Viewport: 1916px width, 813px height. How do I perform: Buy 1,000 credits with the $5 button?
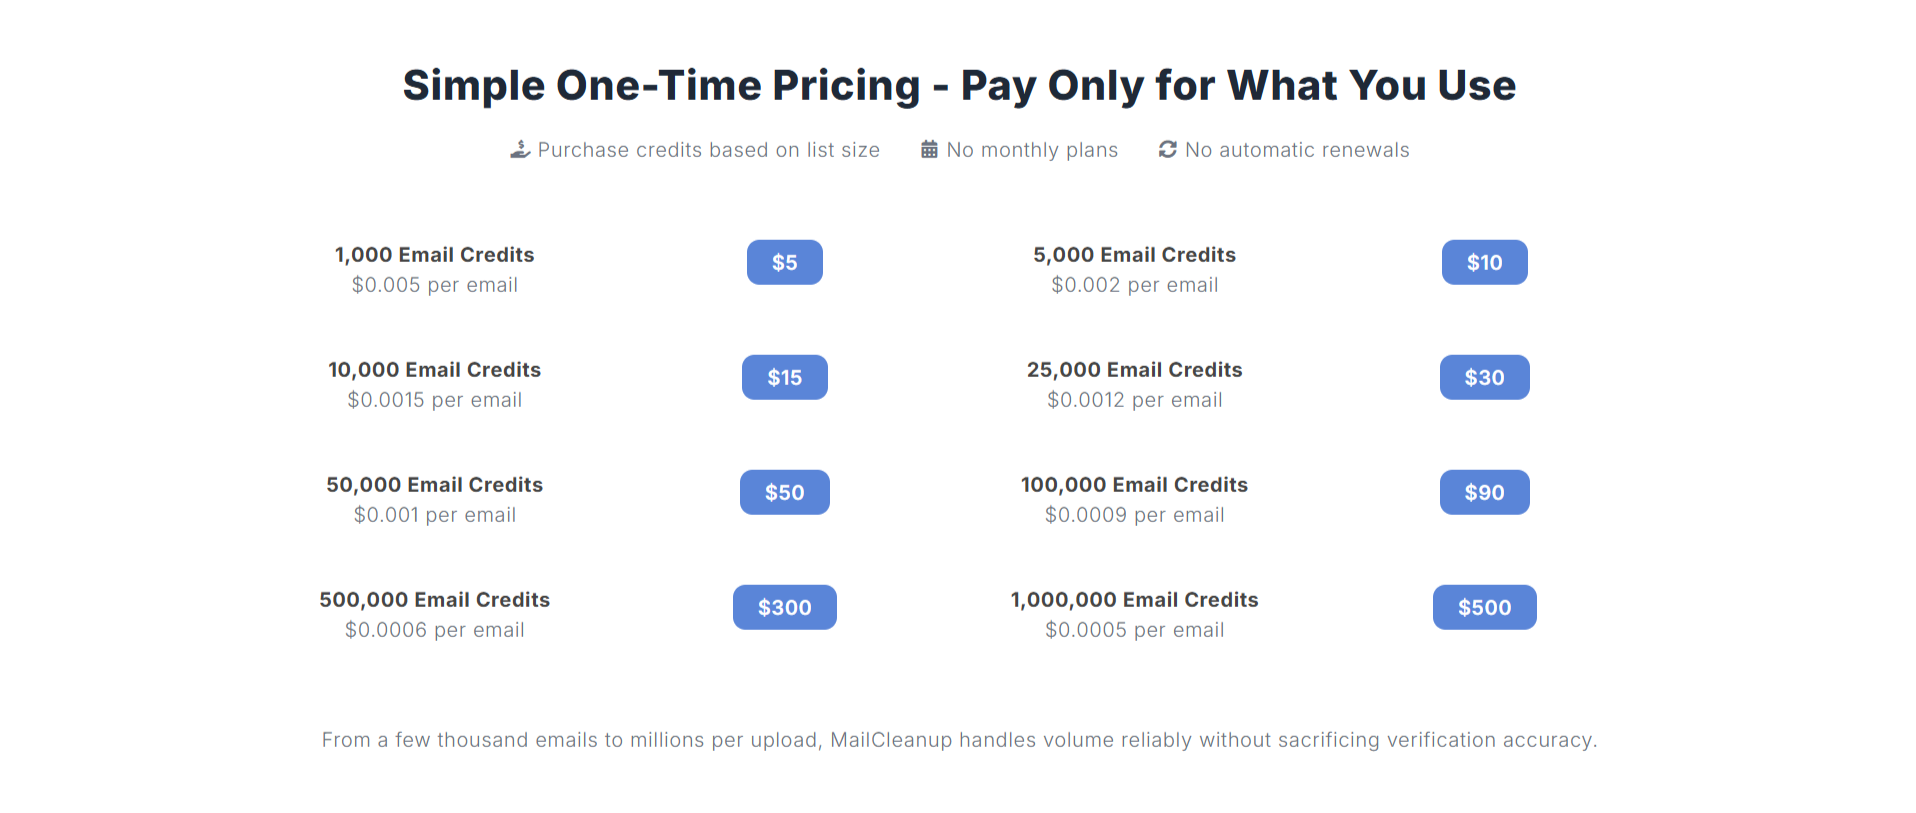point(784,263)
